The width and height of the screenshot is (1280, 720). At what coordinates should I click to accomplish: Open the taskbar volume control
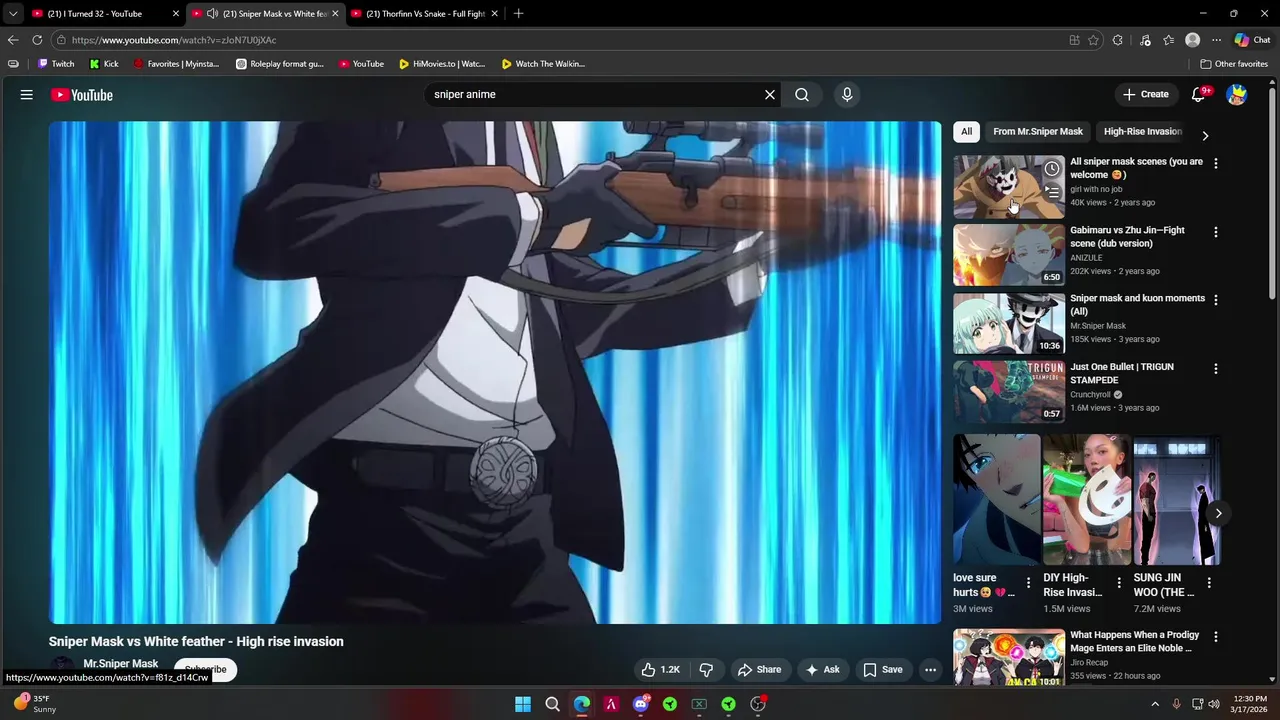click(x=1214, y=704)
